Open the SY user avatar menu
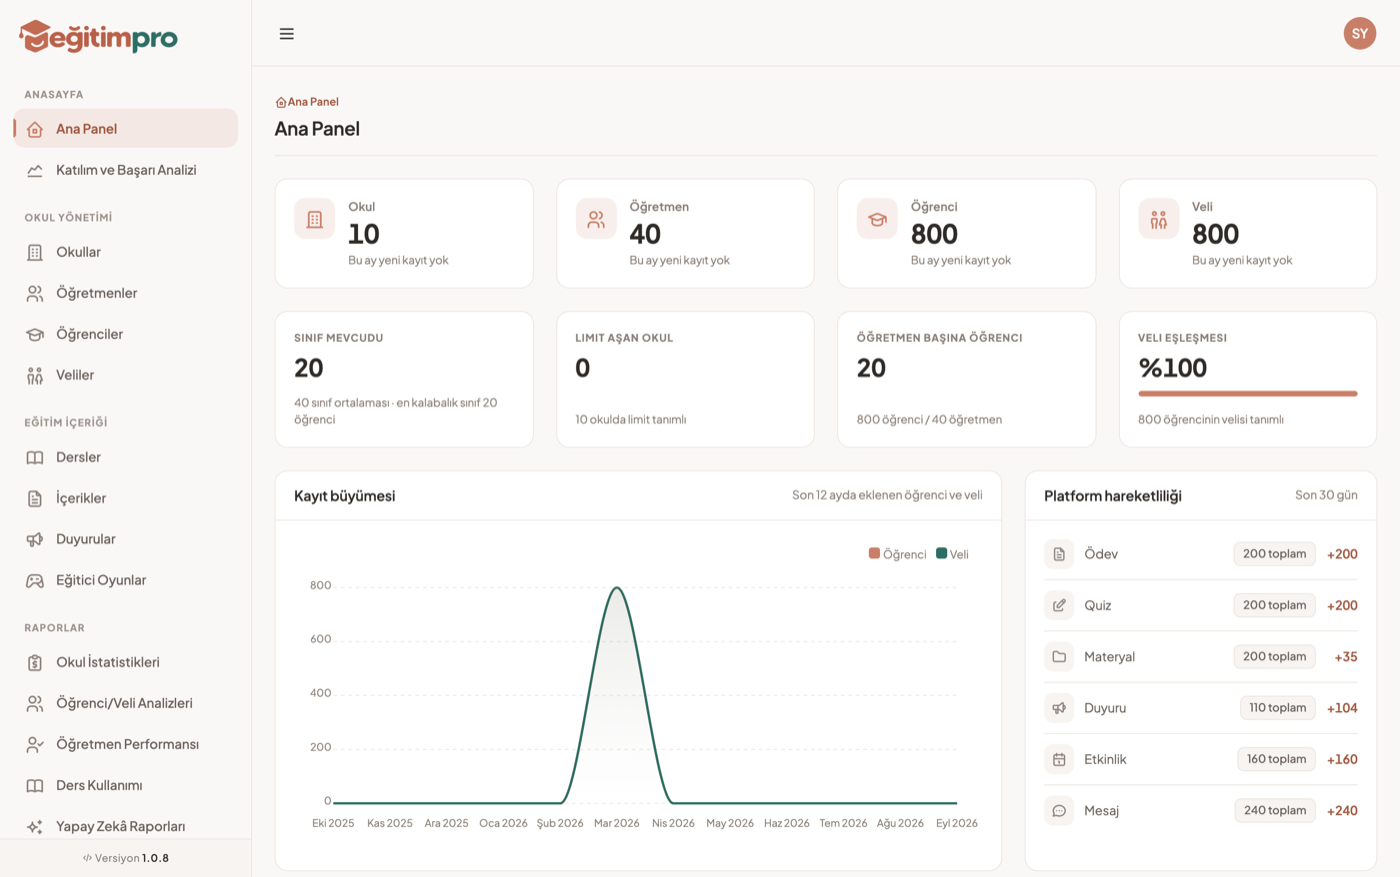This screenshot has height=877, width=1400. 1359,33
